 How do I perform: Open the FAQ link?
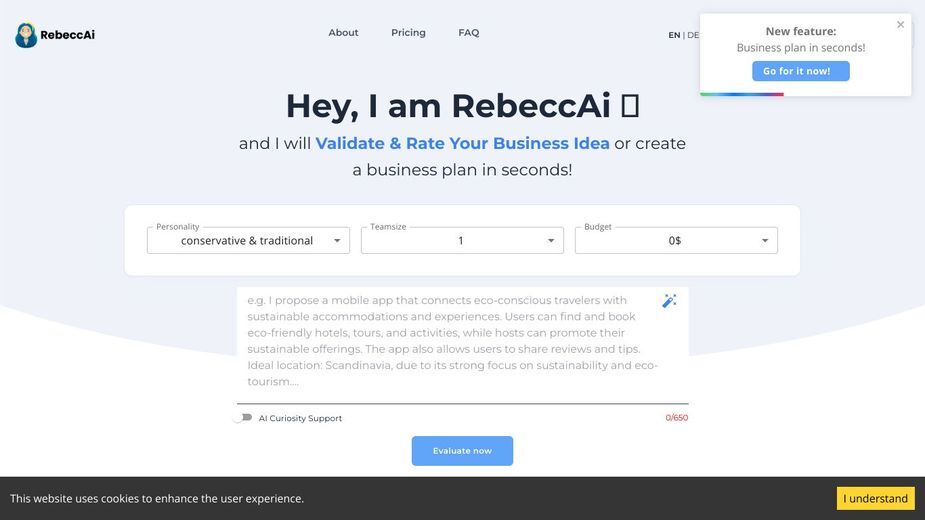pos(468,32)
